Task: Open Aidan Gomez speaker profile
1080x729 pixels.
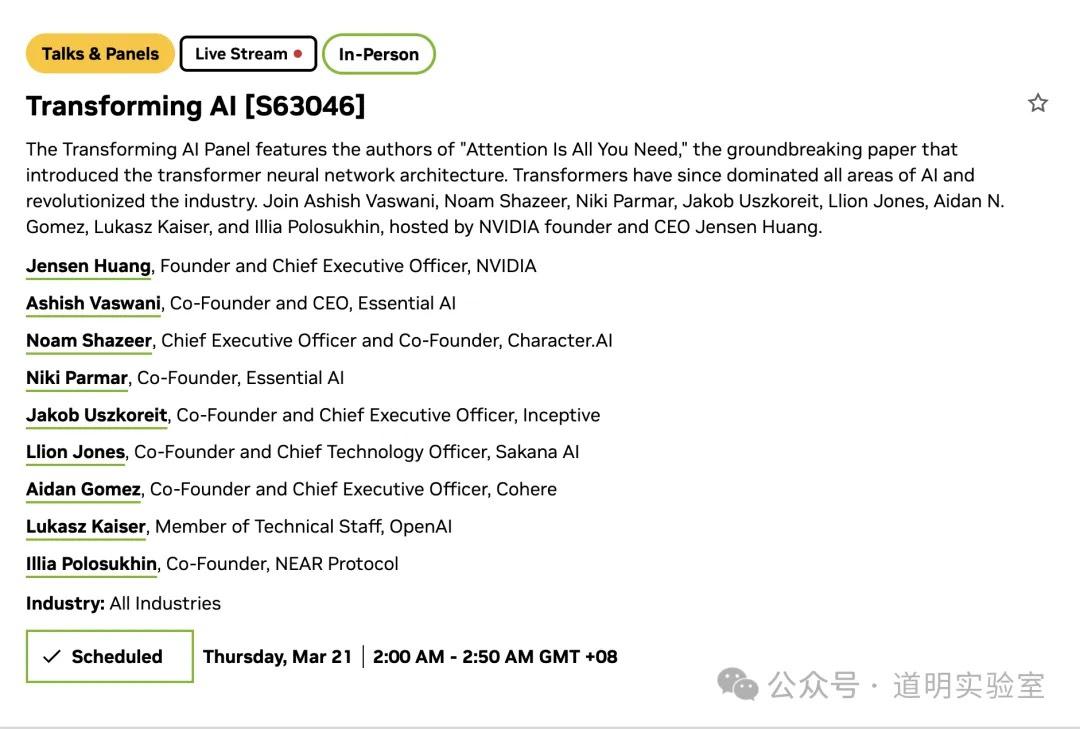Action: [x=83, y=489]
